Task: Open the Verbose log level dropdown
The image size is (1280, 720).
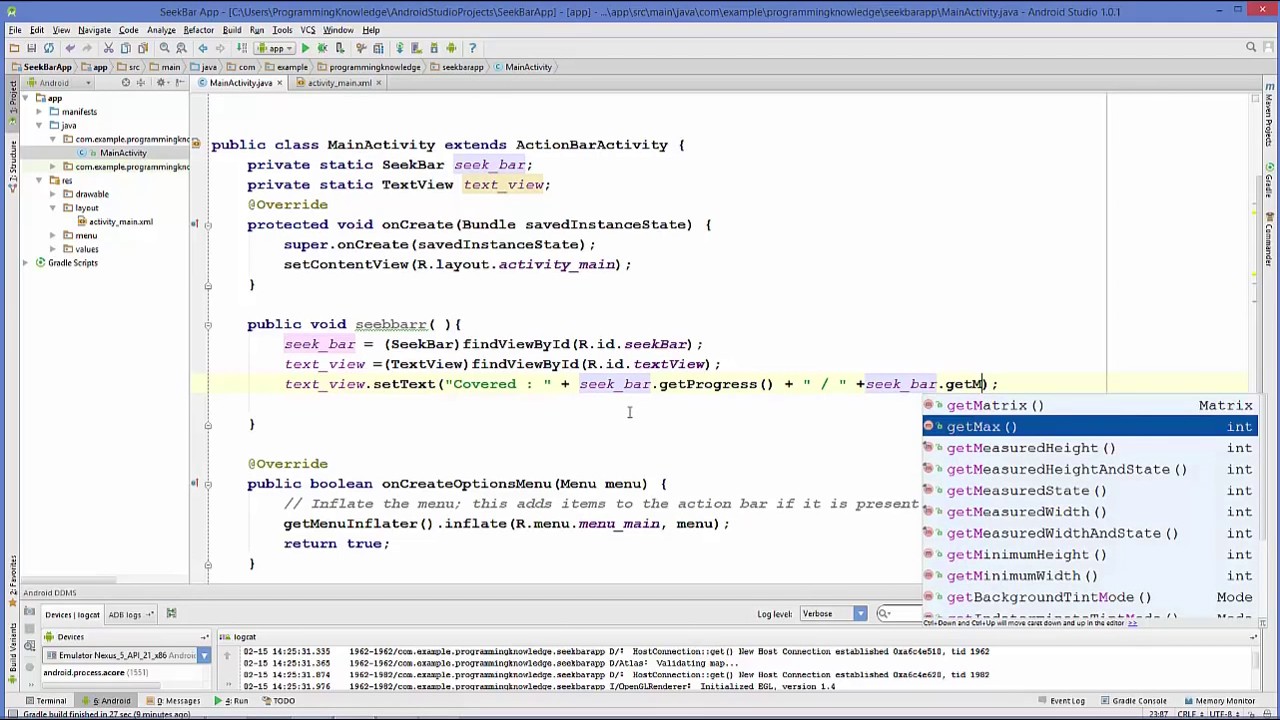Action: pos(832,614)
